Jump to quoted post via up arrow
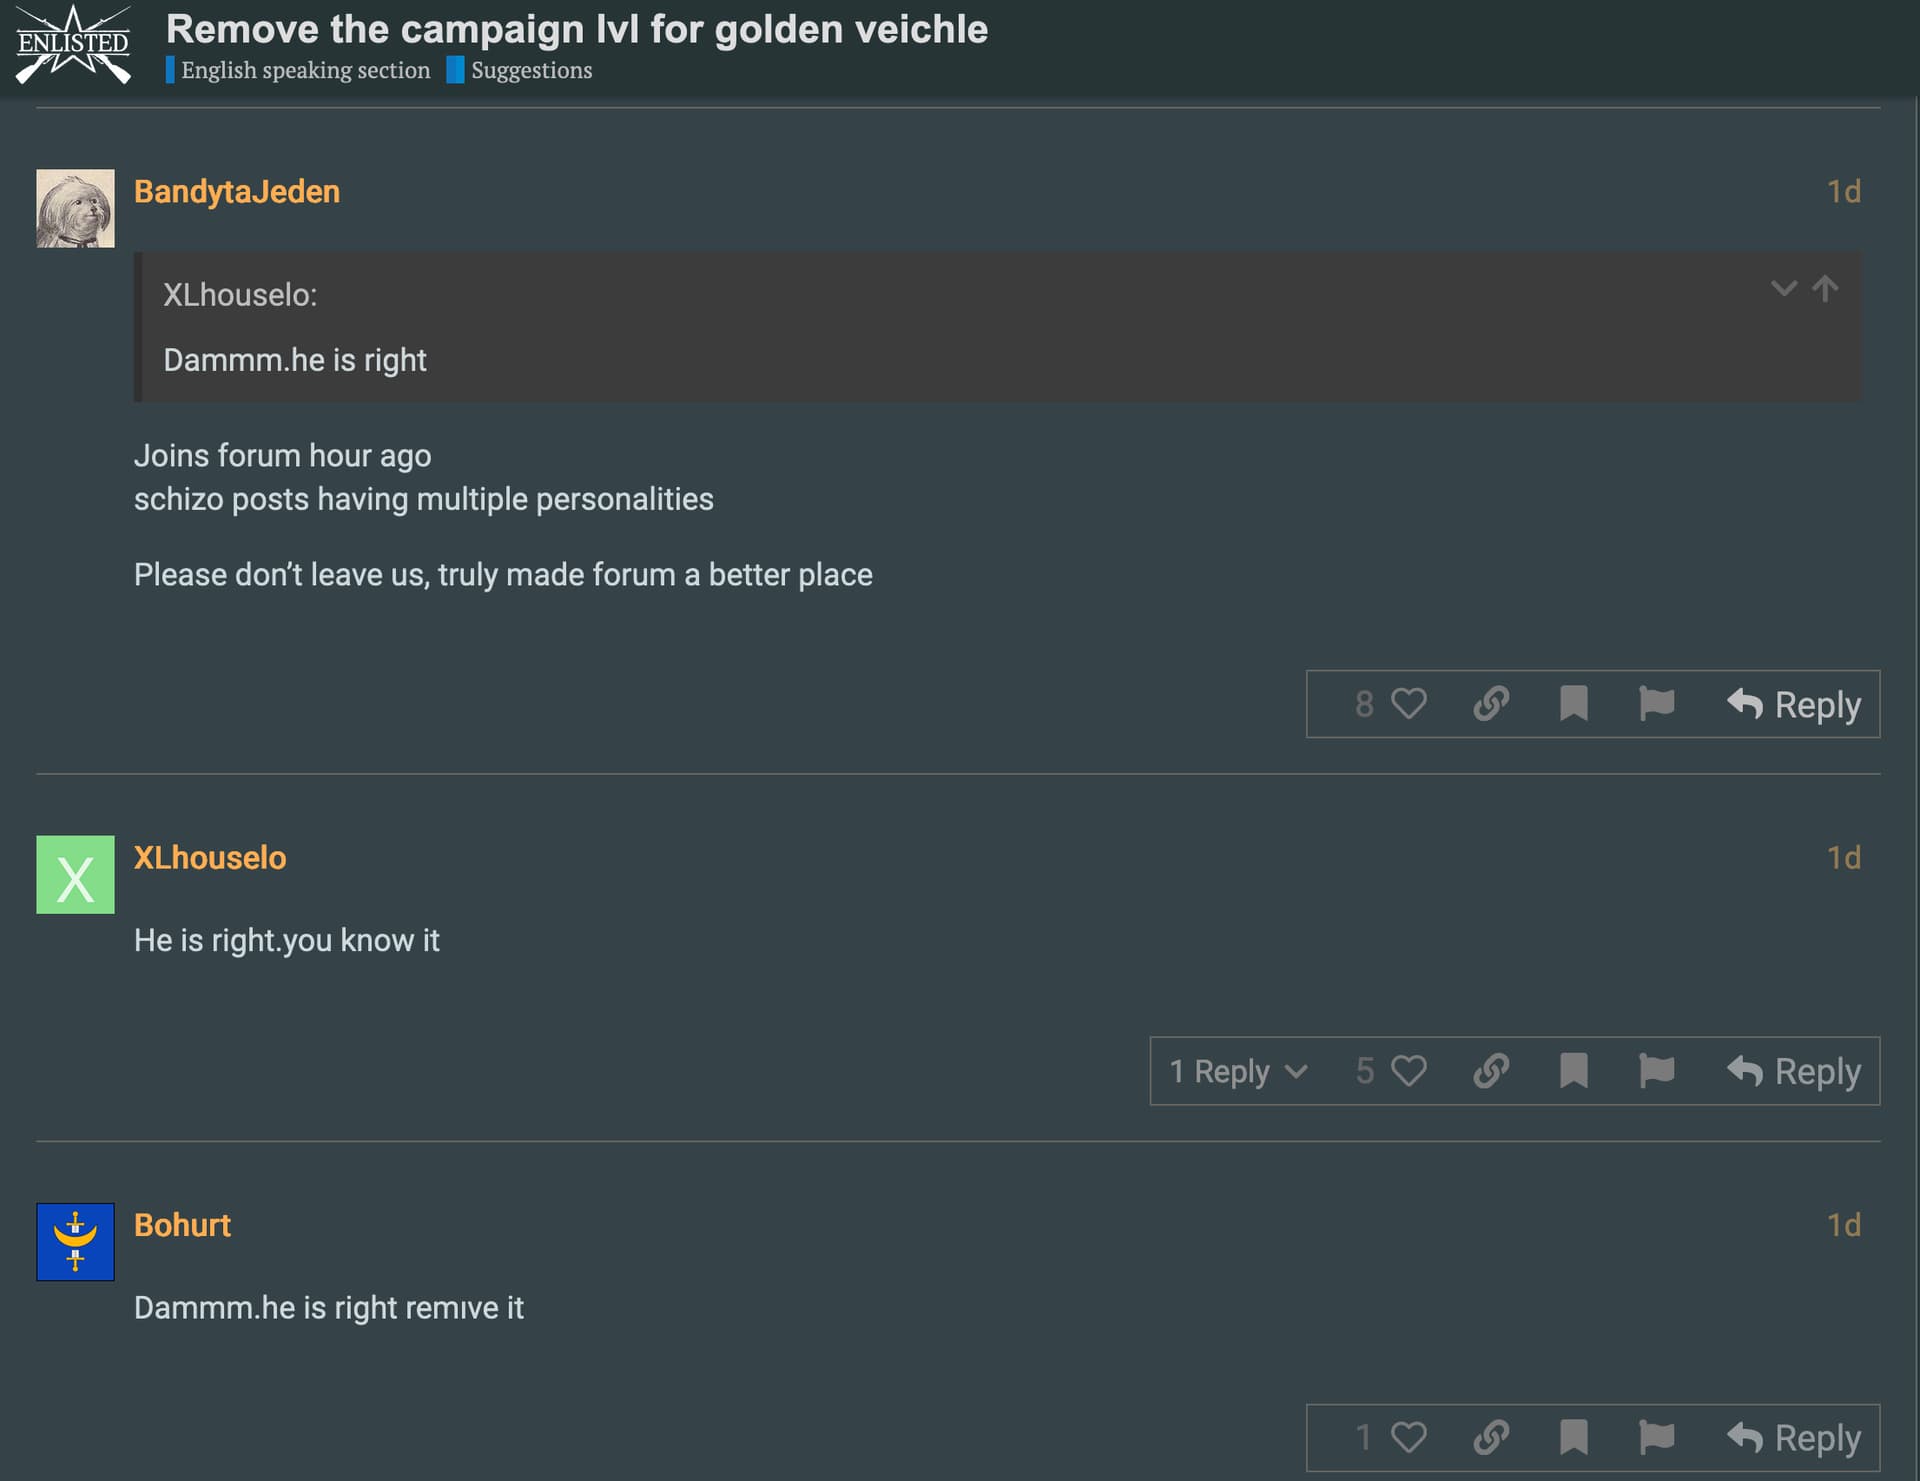The image size is (1920, 1481). pos(1825,289)
